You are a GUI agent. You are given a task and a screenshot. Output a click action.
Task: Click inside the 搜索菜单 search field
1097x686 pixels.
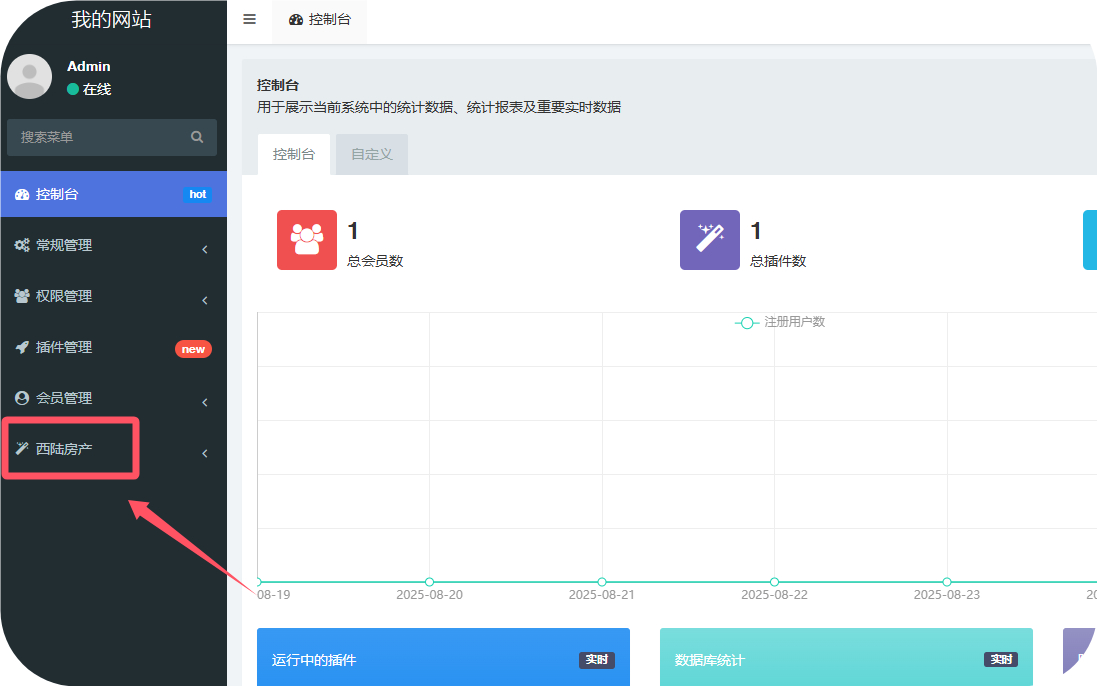(x=100, y=137)
